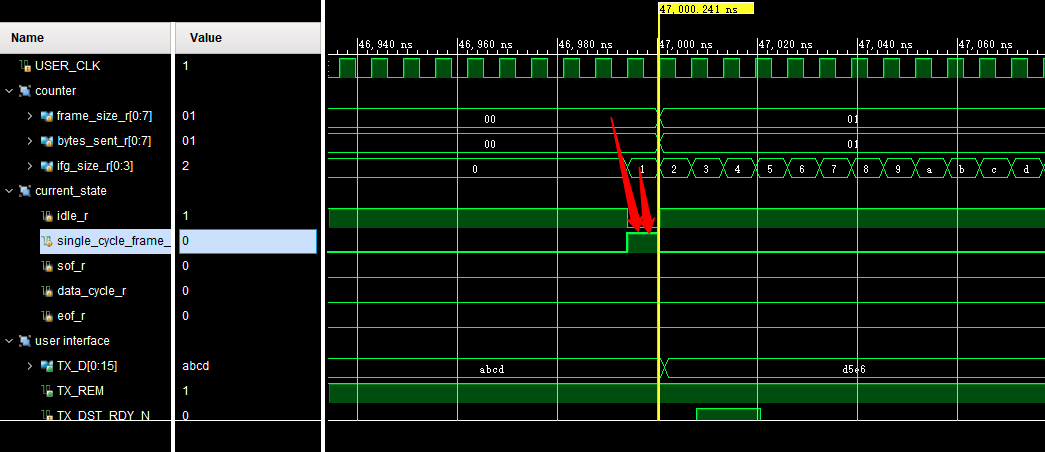Select the sof_r signal name
The image size is (1045, 452).
coord(71,266)
